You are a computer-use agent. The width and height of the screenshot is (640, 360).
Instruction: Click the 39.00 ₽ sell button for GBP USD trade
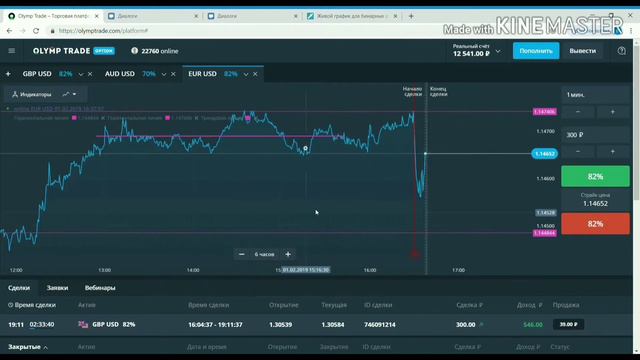[x=569, y=324]
